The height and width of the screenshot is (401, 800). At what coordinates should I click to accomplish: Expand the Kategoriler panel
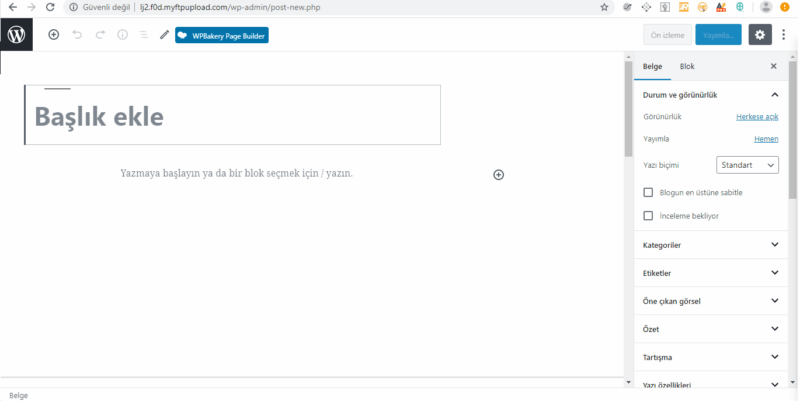(x=712, y=245)
